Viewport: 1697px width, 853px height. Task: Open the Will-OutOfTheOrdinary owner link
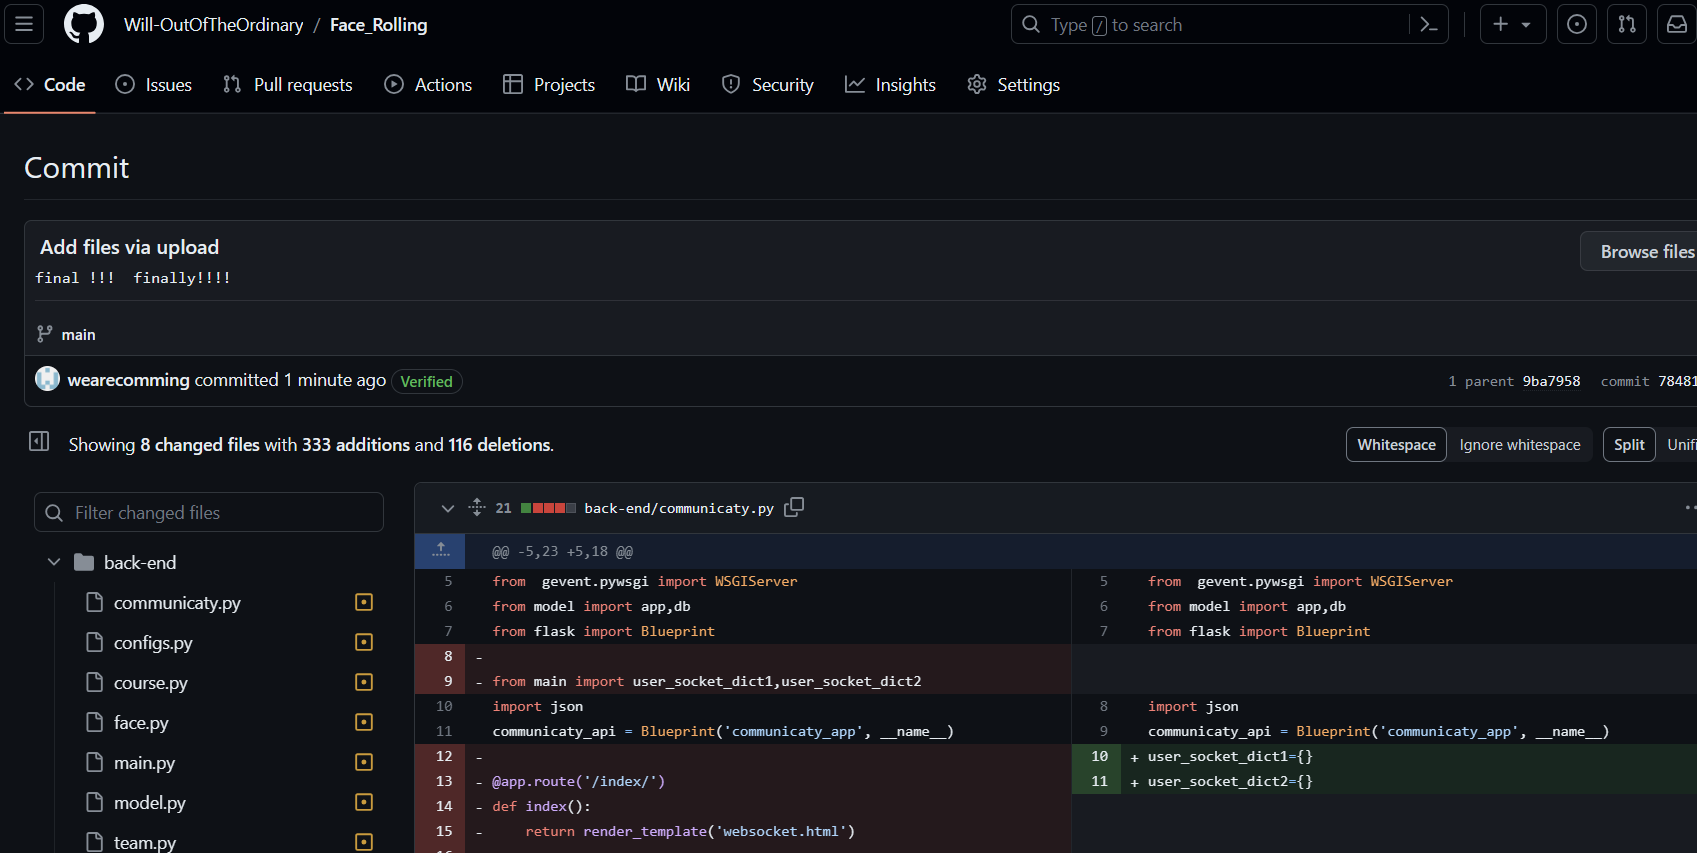point(213,25)
